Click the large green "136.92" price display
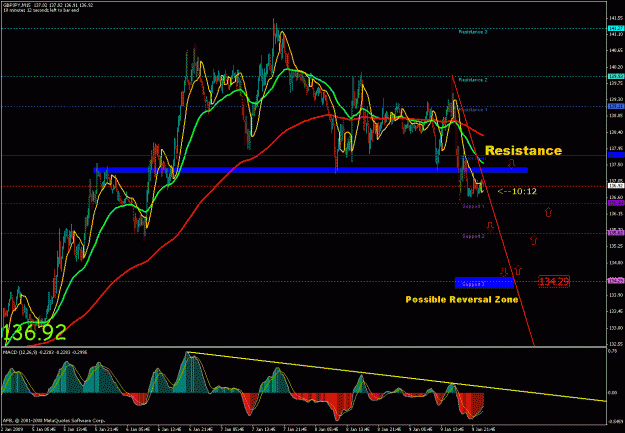Image resolution: width=625 pixels, height=433 pixels. pyautogui.click(x=33, y=333)
